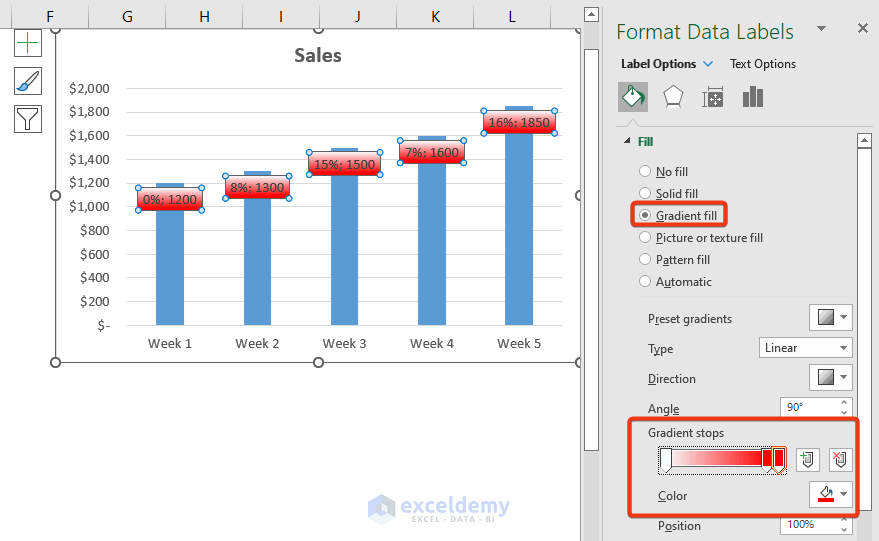Screen dimensions: 879x541
Task: Click the $1,000 axis value
Action: click(x=89, y=206)
